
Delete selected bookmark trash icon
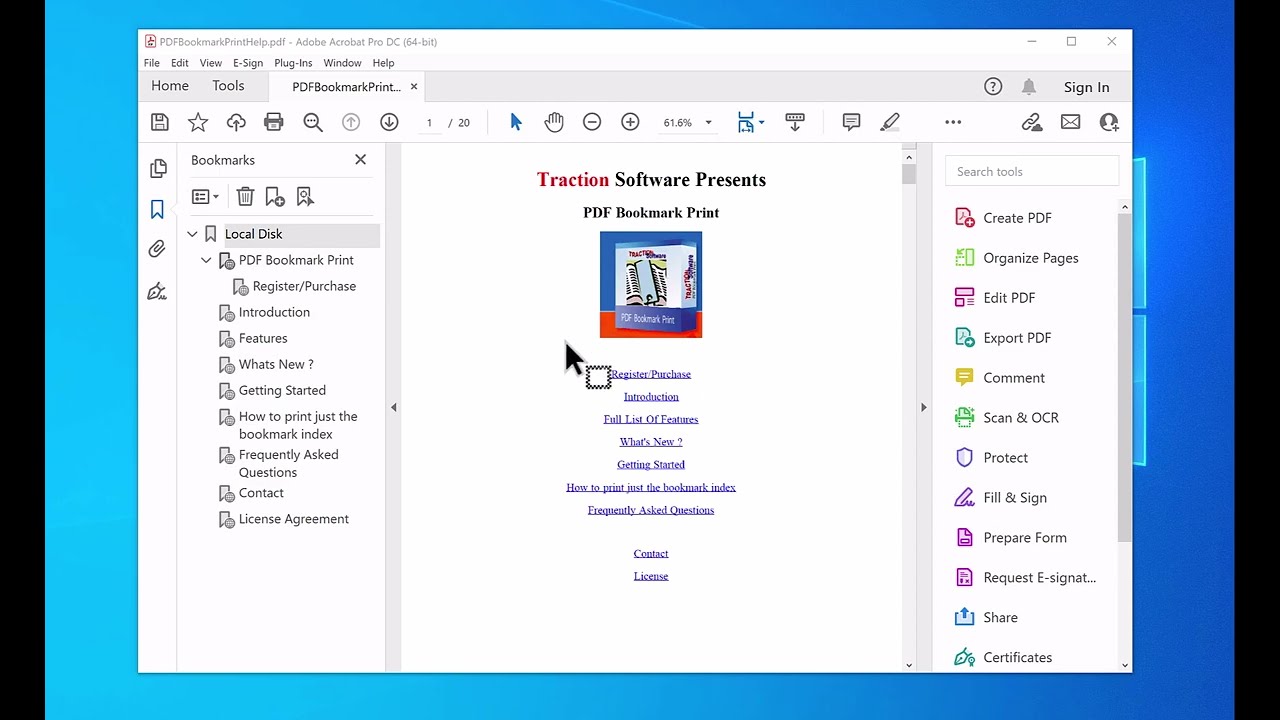pyautogui.click(x=245, y=197)
